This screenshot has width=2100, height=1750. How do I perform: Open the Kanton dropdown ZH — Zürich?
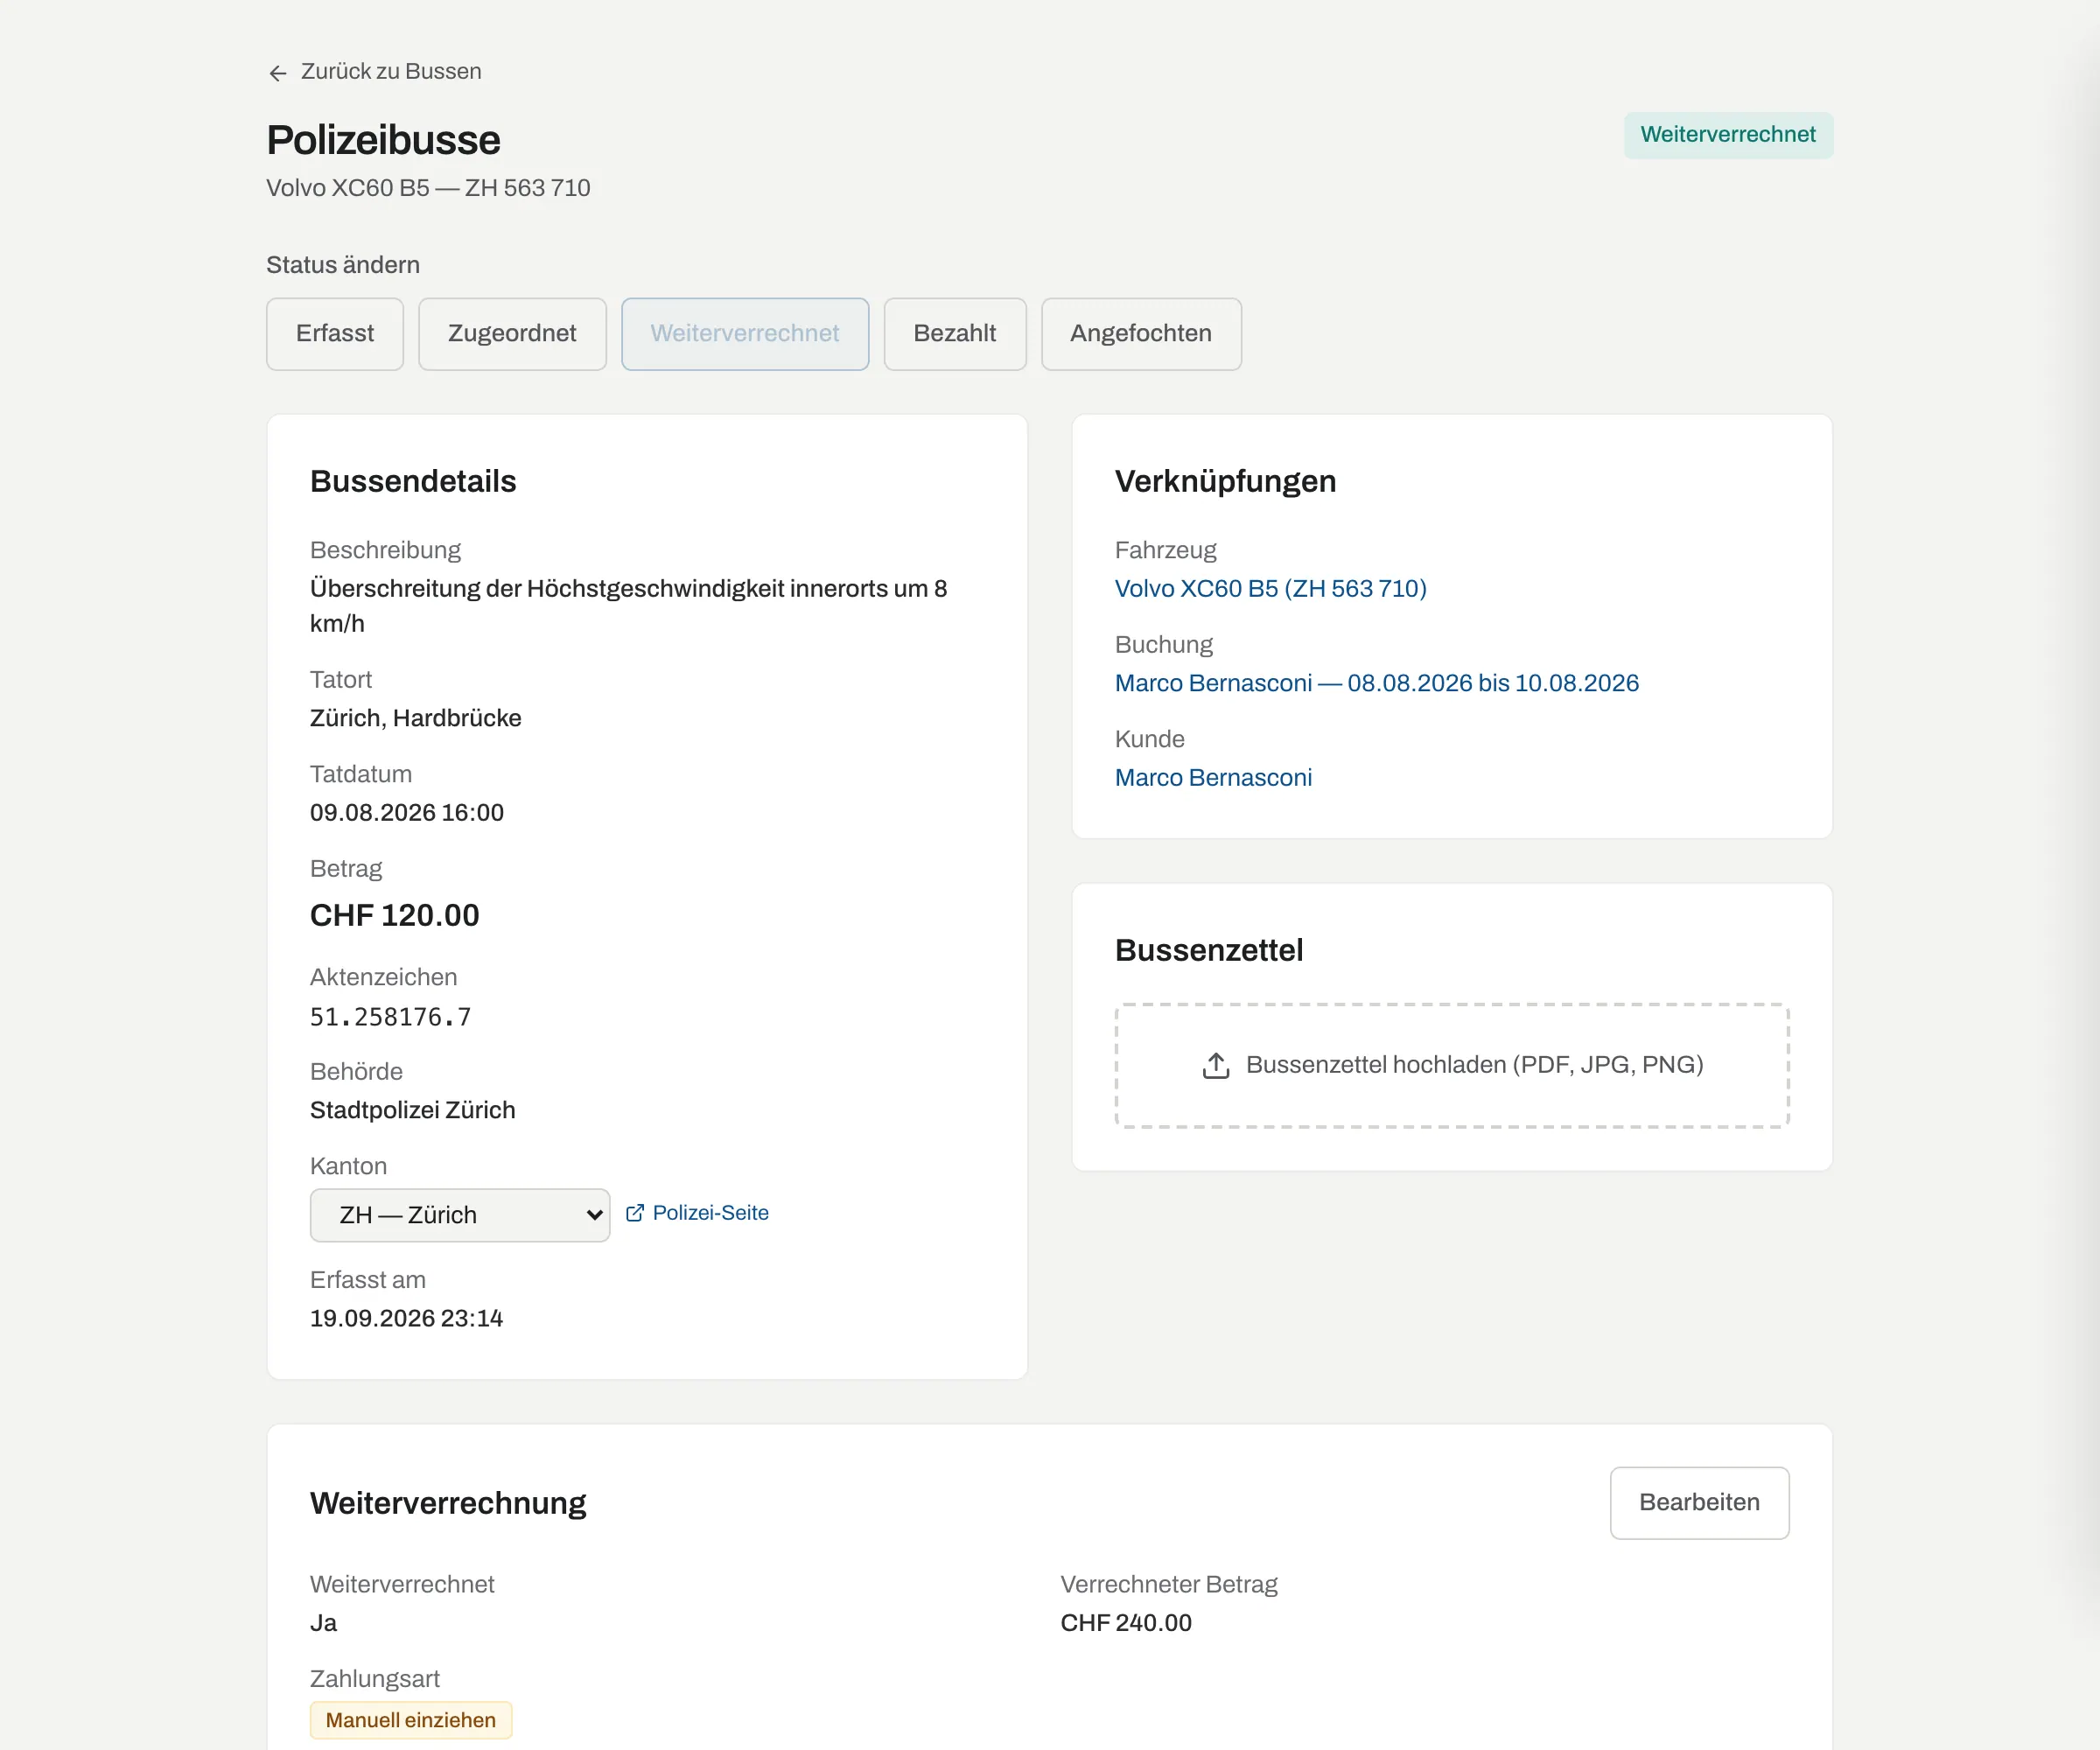point(460,1215)
